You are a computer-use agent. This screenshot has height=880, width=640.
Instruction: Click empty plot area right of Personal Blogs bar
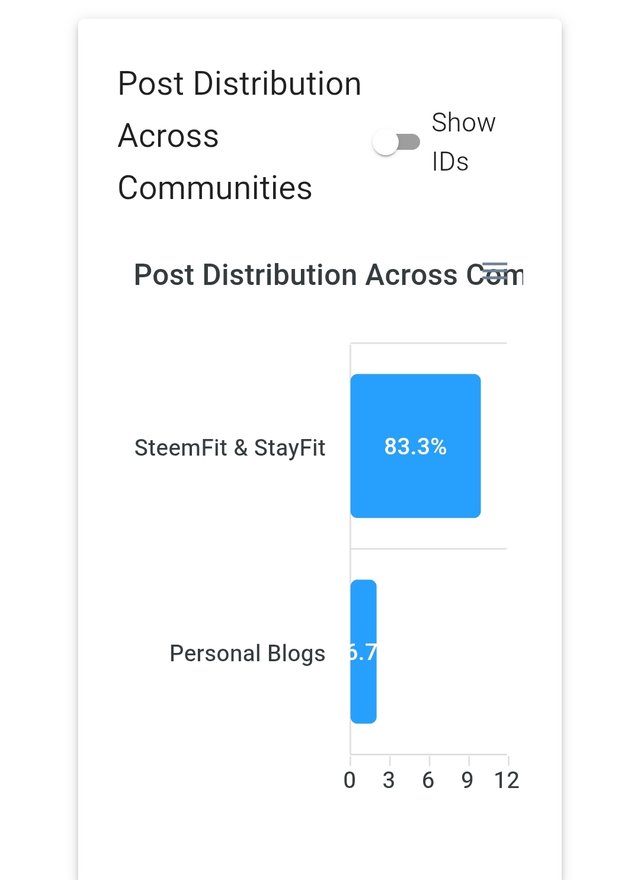(x=442, y=652)
